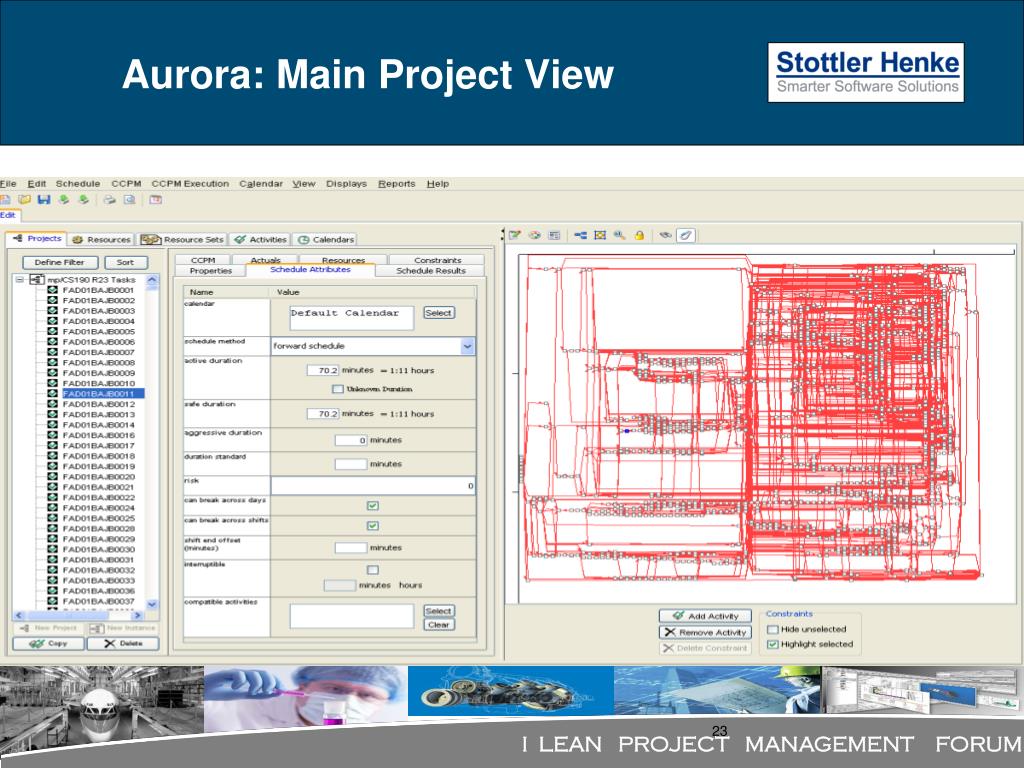Image resolution: width=1024 pixels, height=768 pixels.
Task: Click the fit-to-window icon in the diagram toolbar
Action: 600,235
